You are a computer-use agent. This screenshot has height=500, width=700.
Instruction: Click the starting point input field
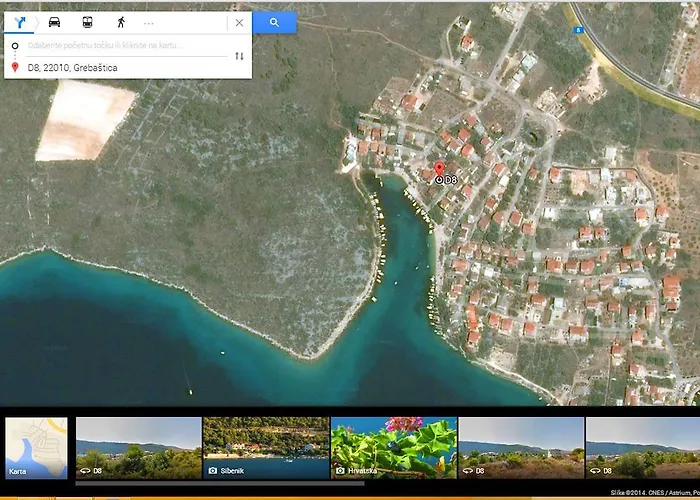[x=120, y=46]
